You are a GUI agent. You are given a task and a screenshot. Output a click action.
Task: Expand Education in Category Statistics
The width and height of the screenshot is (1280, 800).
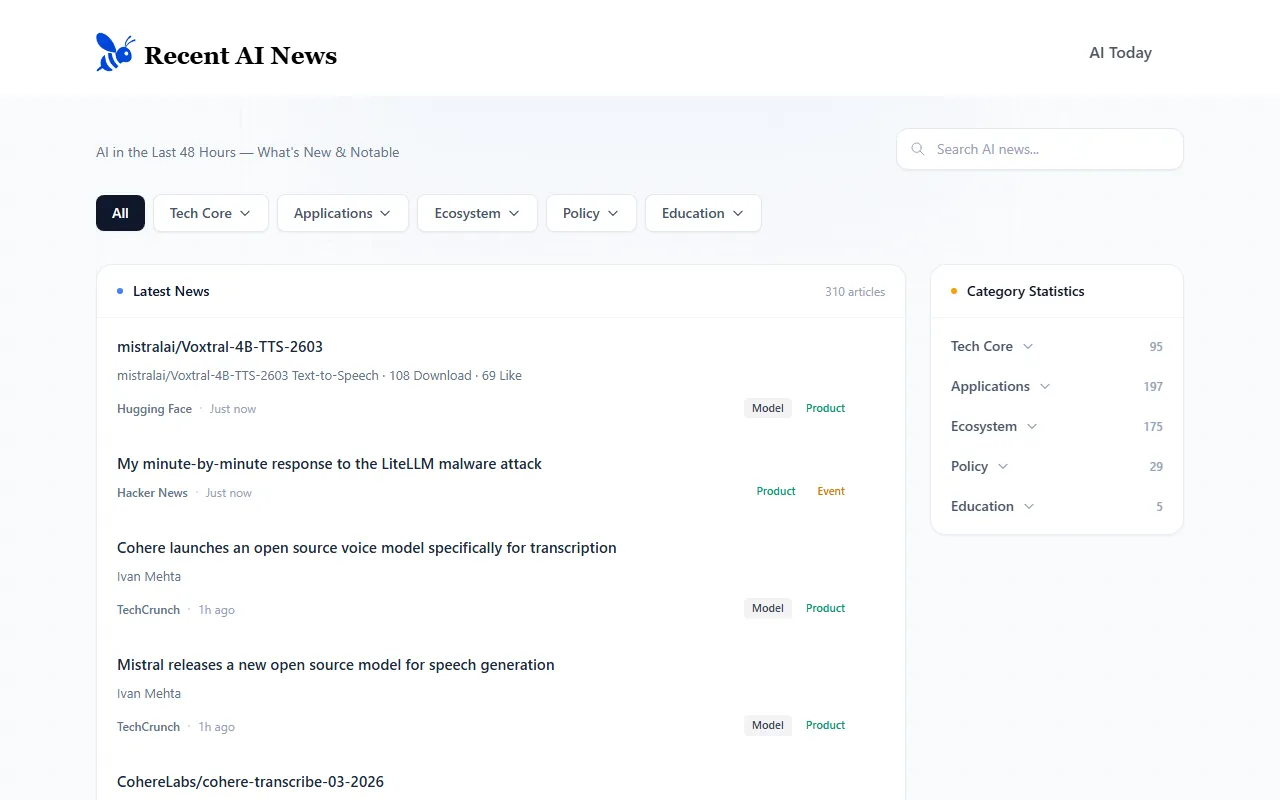[x=992, y=506]
